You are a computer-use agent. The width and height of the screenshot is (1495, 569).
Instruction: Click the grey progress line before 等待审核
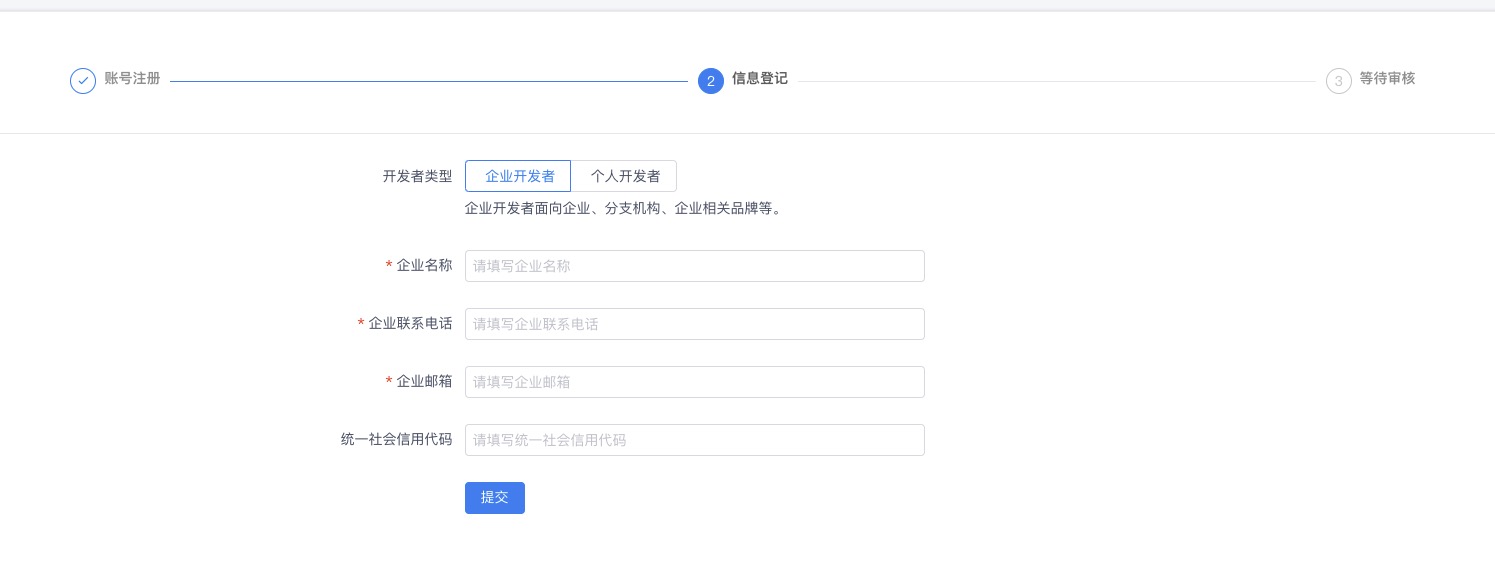pyautogui.click(x=1057, y=81)
